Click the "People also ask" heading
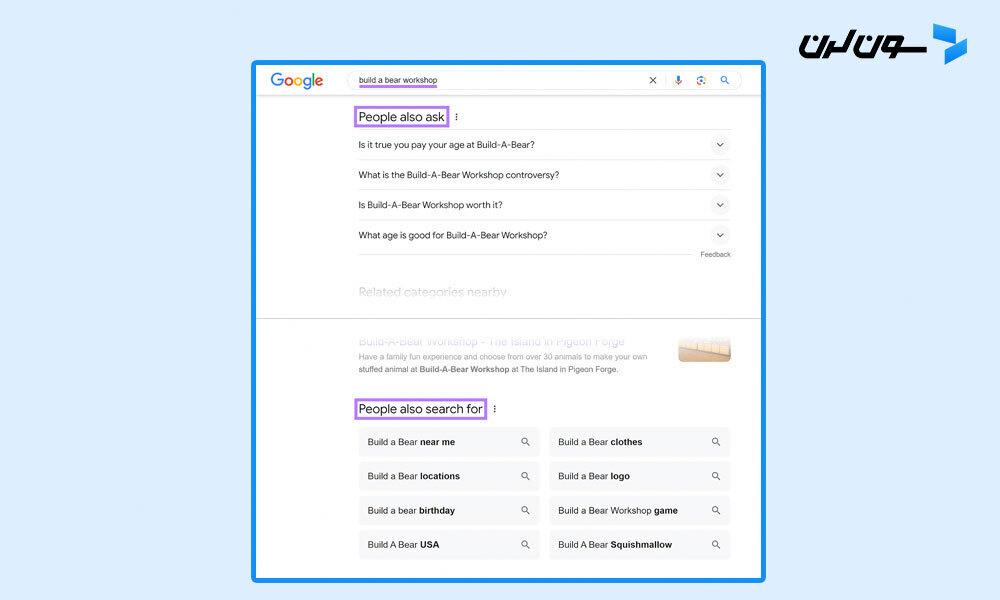 click(401, 117)
